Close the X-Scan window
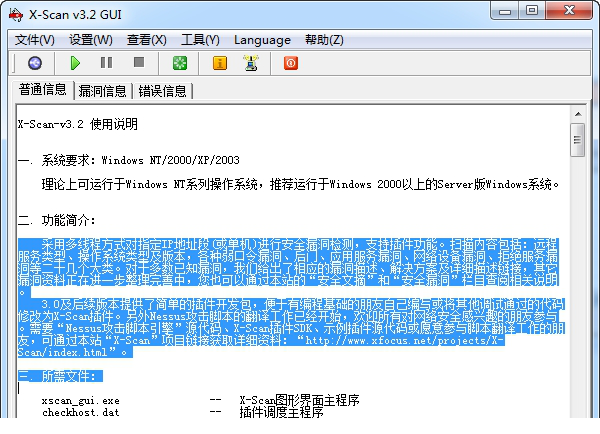 tap(570, 10)
